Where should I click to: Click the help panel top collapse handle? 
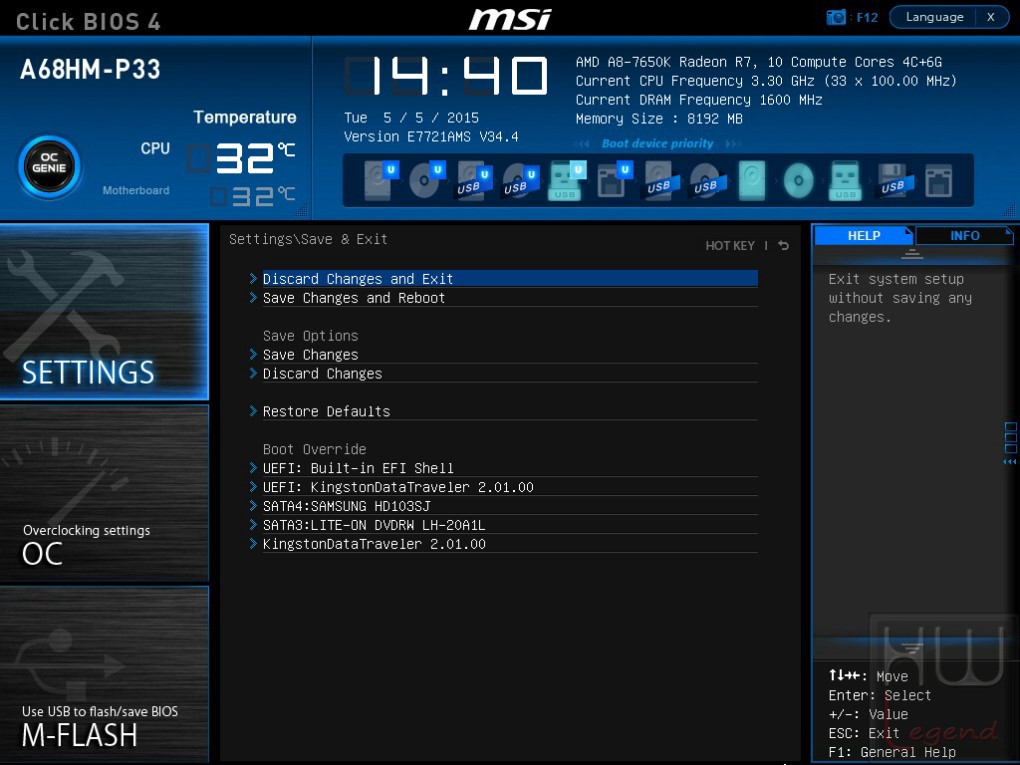pyautogui.click(x=912, y=254)
